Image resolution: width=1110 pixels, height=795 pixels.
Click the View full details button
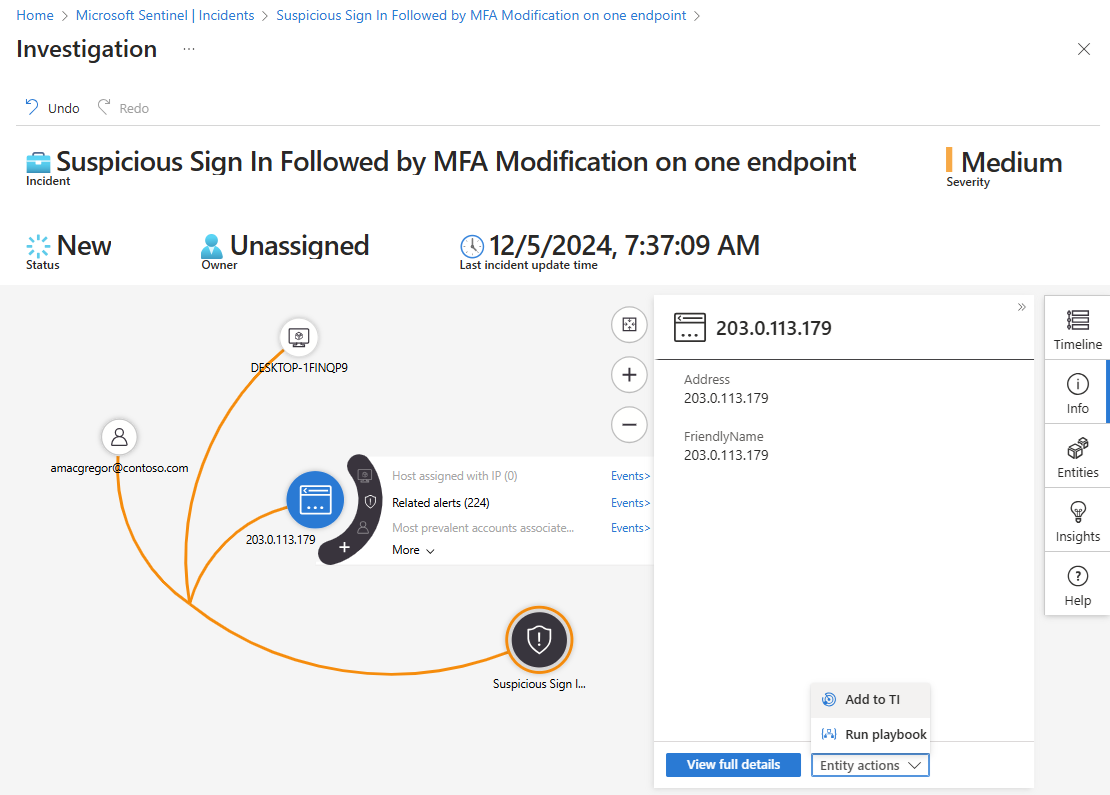pyautogui.click(x=733, y=765)
